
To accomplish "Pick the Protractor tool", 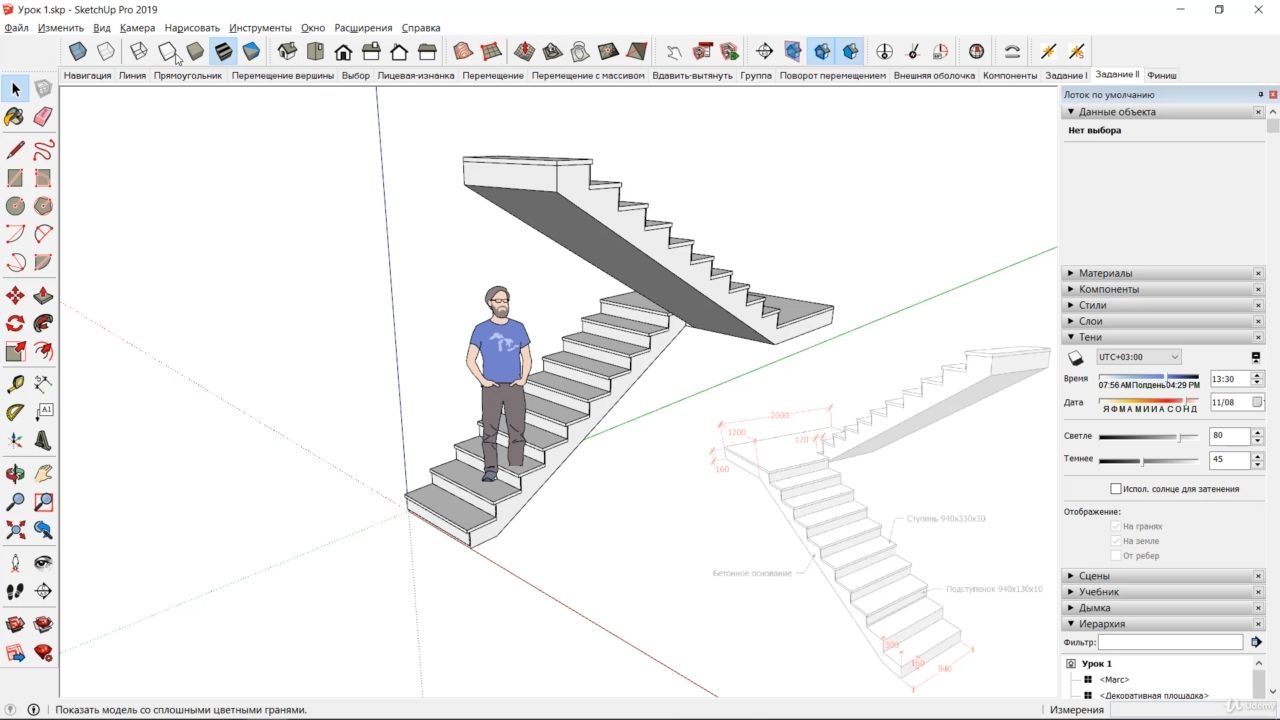I will pyautogui.click(x=15, y=412).
